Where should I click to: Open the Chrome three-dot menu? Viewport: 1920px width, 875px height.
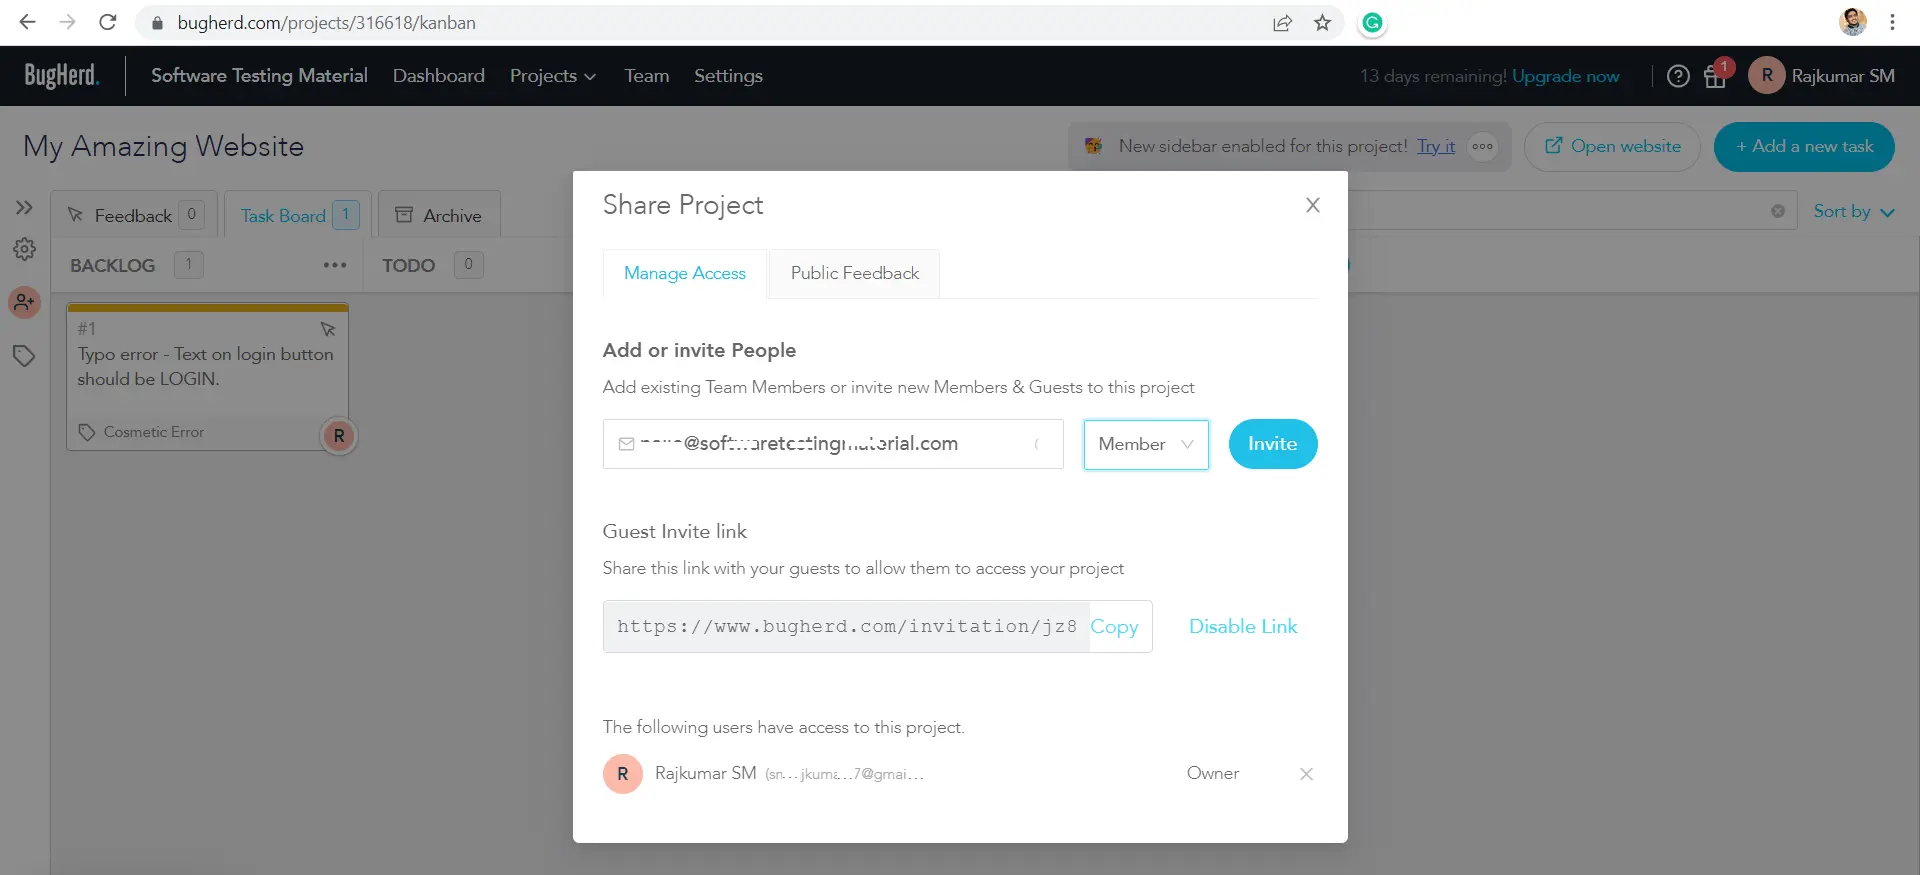(x=1892, y=22)
